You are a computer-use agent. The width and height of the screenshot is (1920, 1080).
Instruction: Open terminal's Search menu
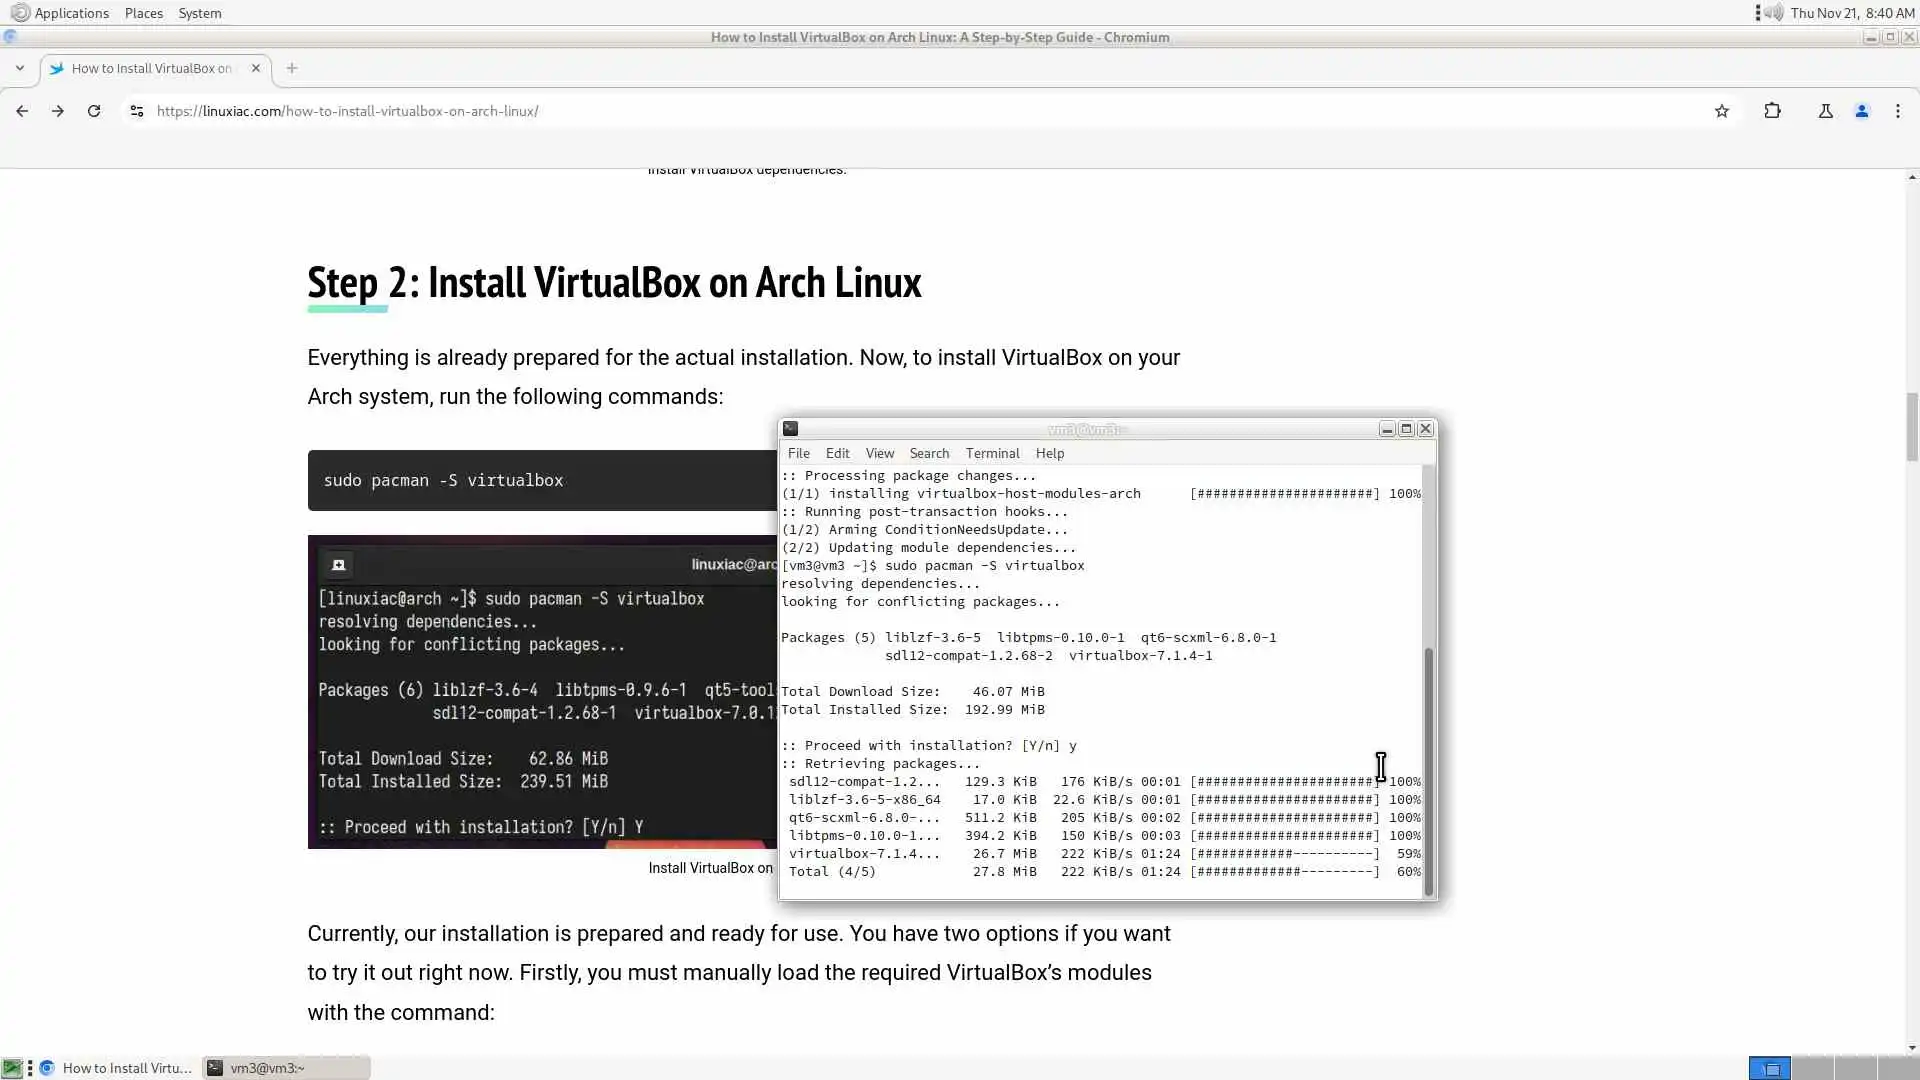[x=928, y=453]
